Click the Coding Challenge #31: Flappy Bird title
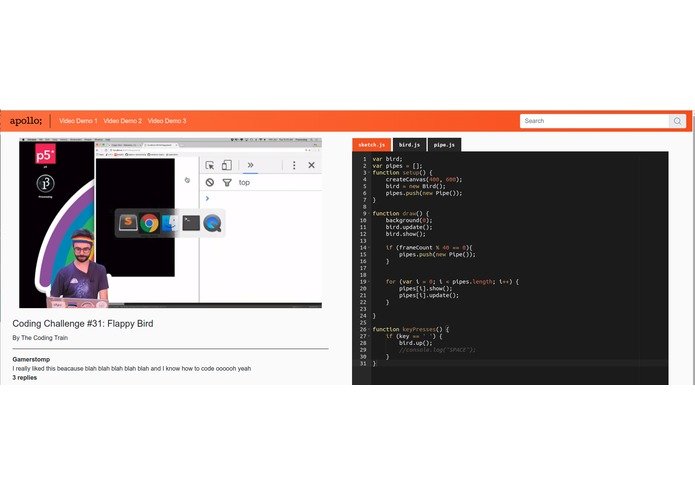The width and height of the screenshot is (695, 494). [83, 323]
